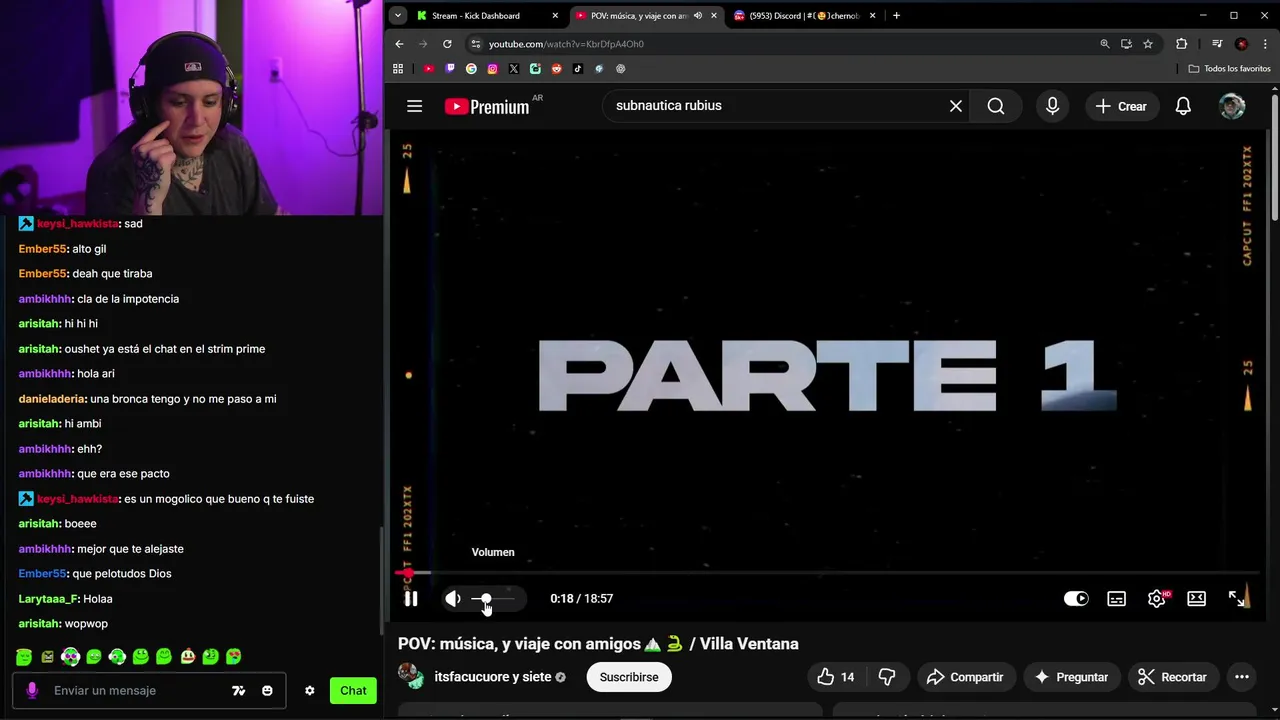Open the Chrome profile avatar
The height and width of the screenshot is (720, 1280).
pos(1241,44)
